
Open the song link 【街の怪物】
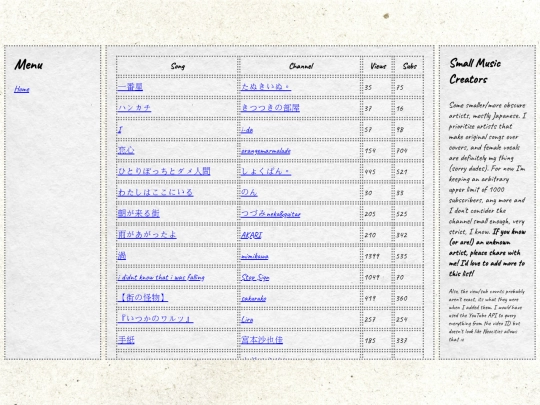pyautogui.click(x=143, y=297)
